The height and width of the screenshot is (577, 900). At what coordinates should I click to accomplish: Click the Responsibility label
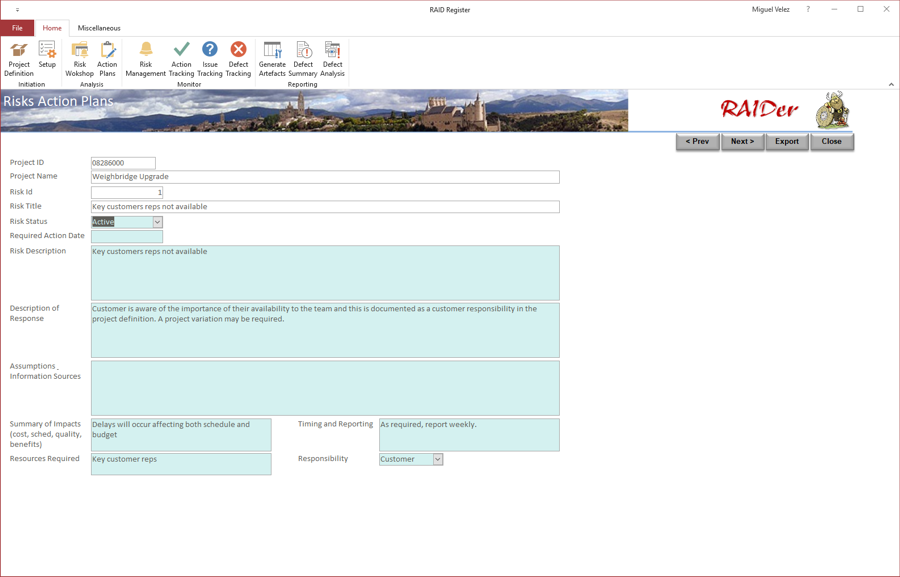[323, 459]
